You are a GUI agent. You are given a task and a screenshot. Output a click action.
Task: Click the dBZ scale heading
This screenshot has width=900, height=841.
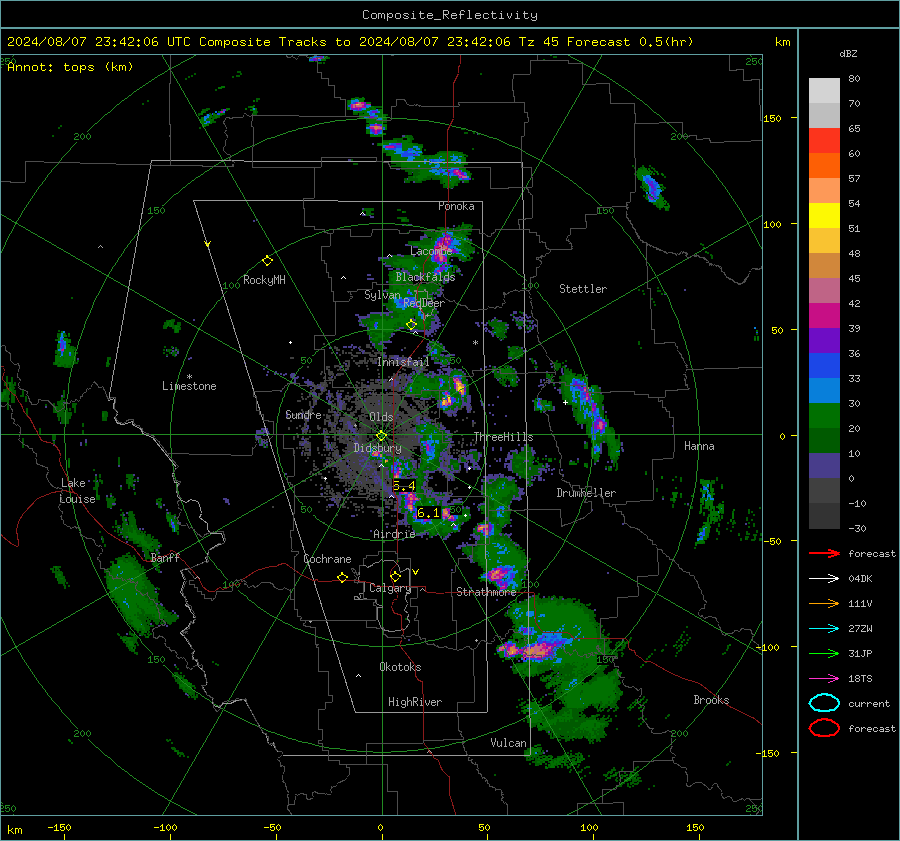click(848, 54)
